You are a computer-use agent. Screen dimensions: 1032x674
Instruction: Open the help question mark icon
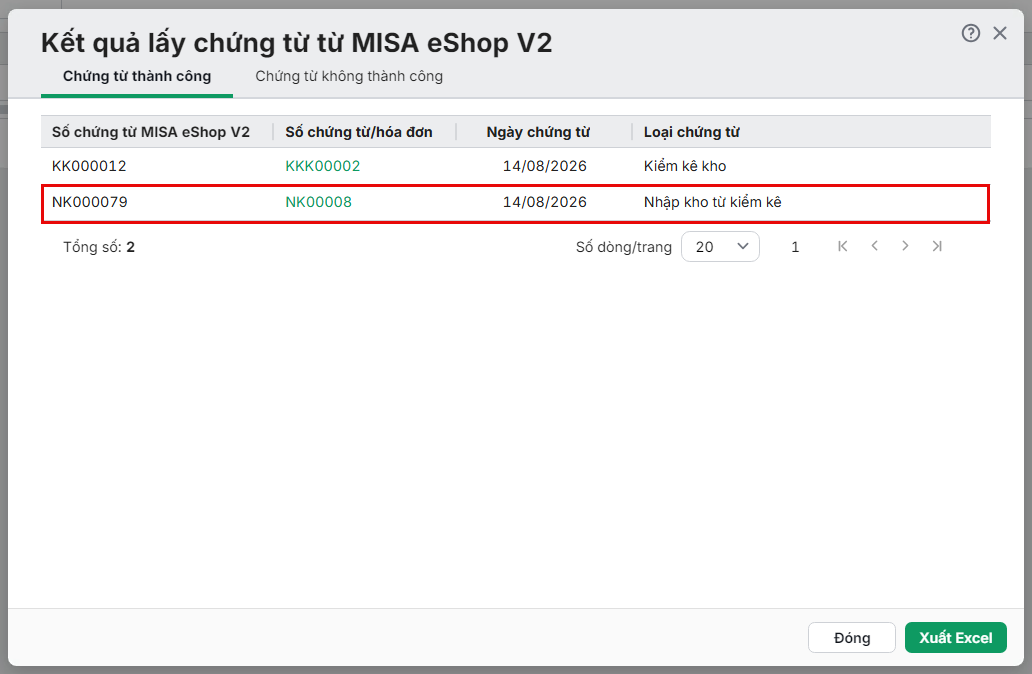tap(971, 33)
